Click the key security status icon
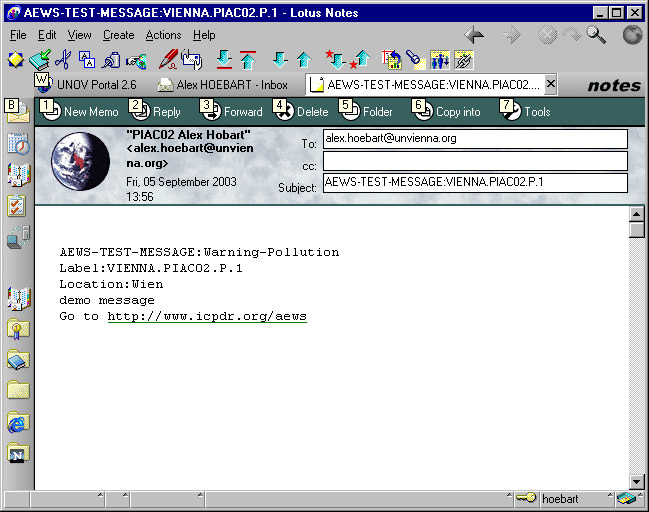Viewport: 649px width, 512px height. click(525, 498)
